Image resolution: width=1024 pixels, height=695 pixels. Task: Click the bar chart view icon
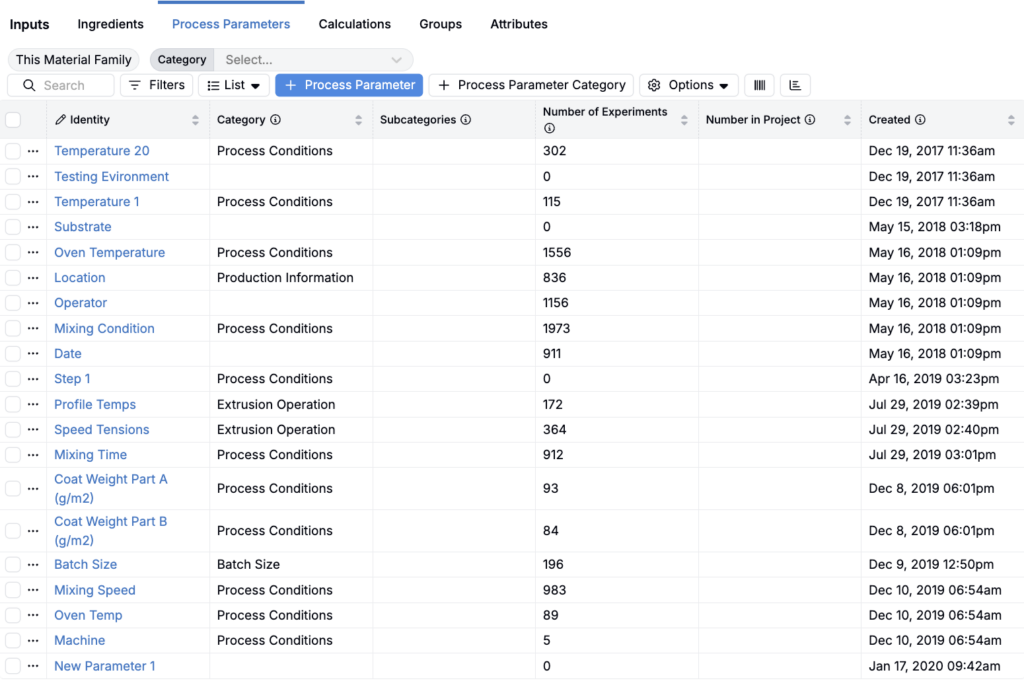[795, 85]
